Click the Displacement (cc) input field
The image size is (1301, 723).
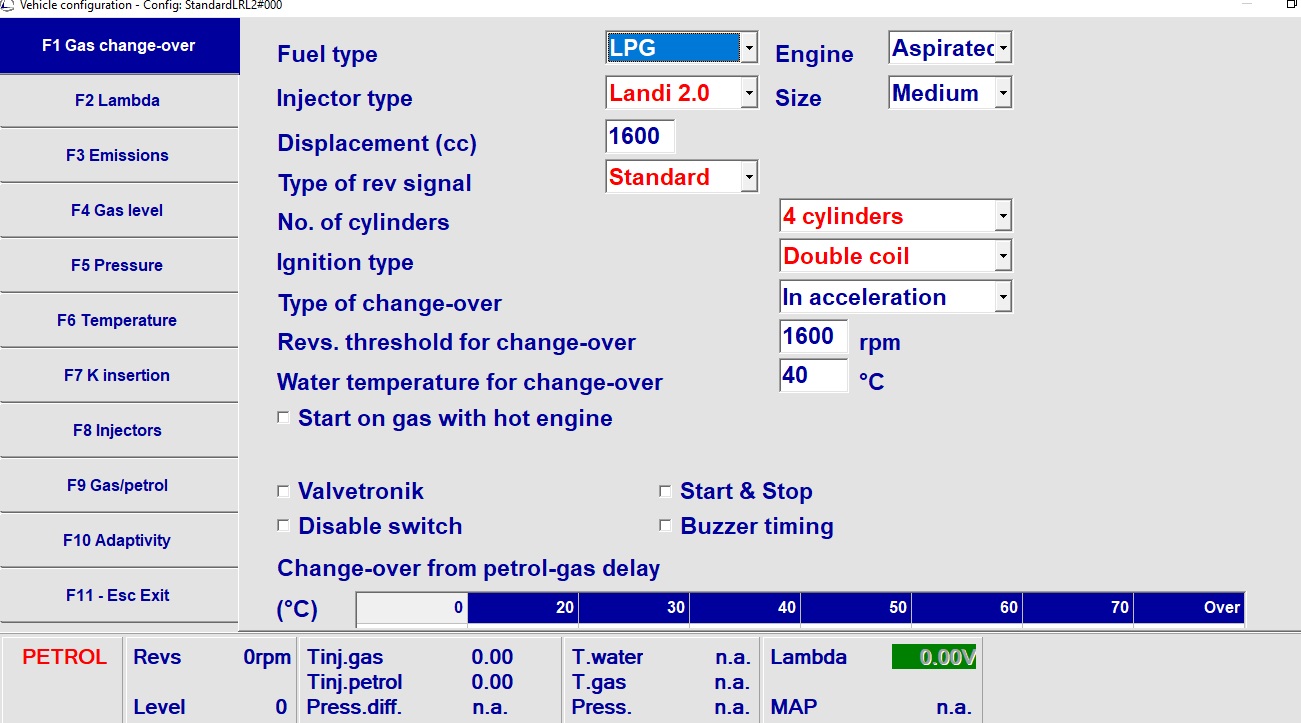[640, 137]
